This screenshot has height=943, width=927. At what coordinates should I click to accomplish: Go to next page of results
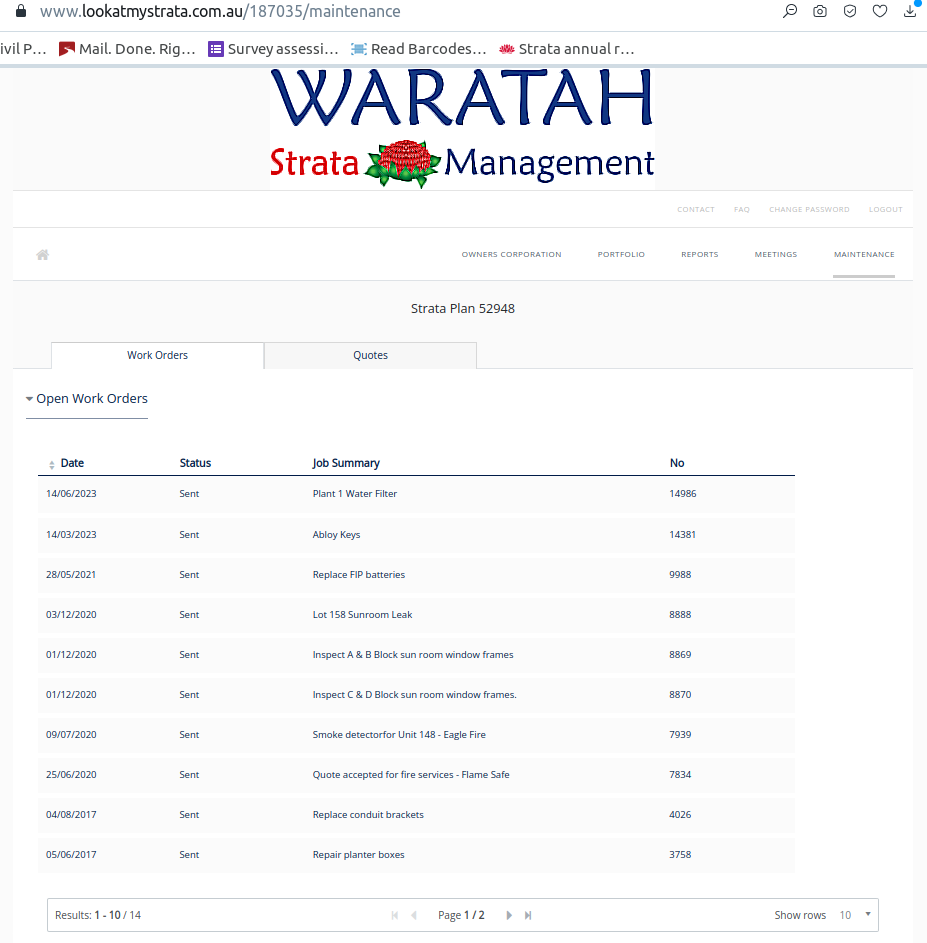[509, 915]
